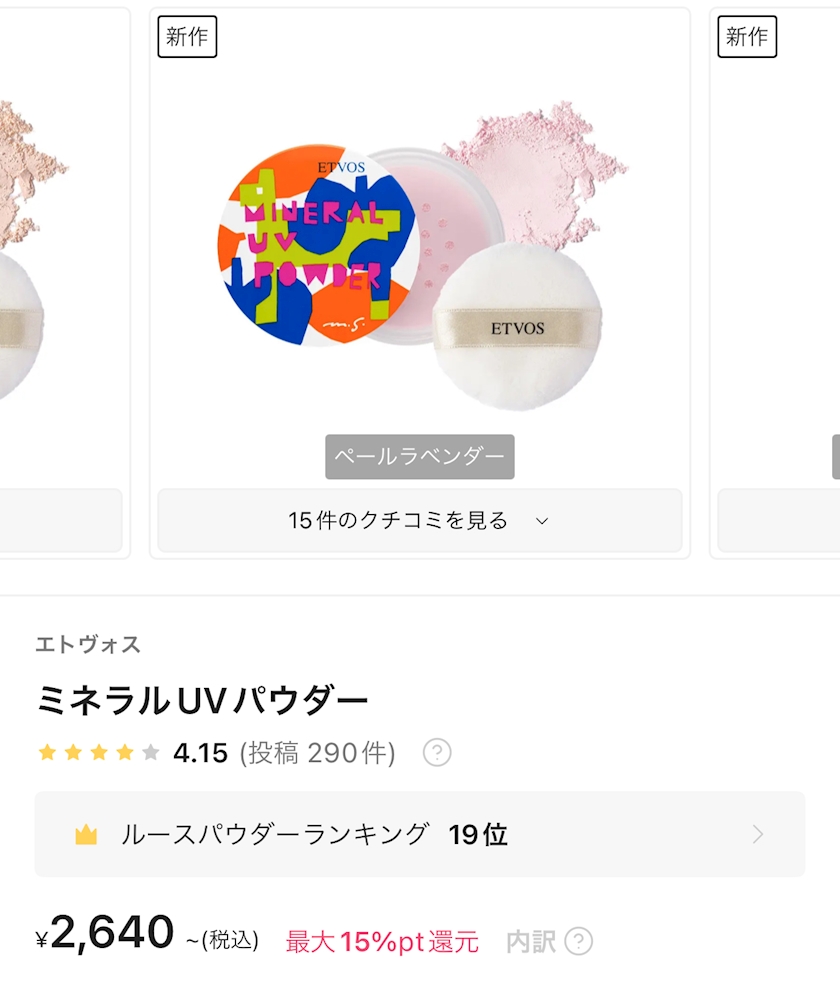Click the star rating icons
Screen dimensions: 840x982
pos(98,752)
